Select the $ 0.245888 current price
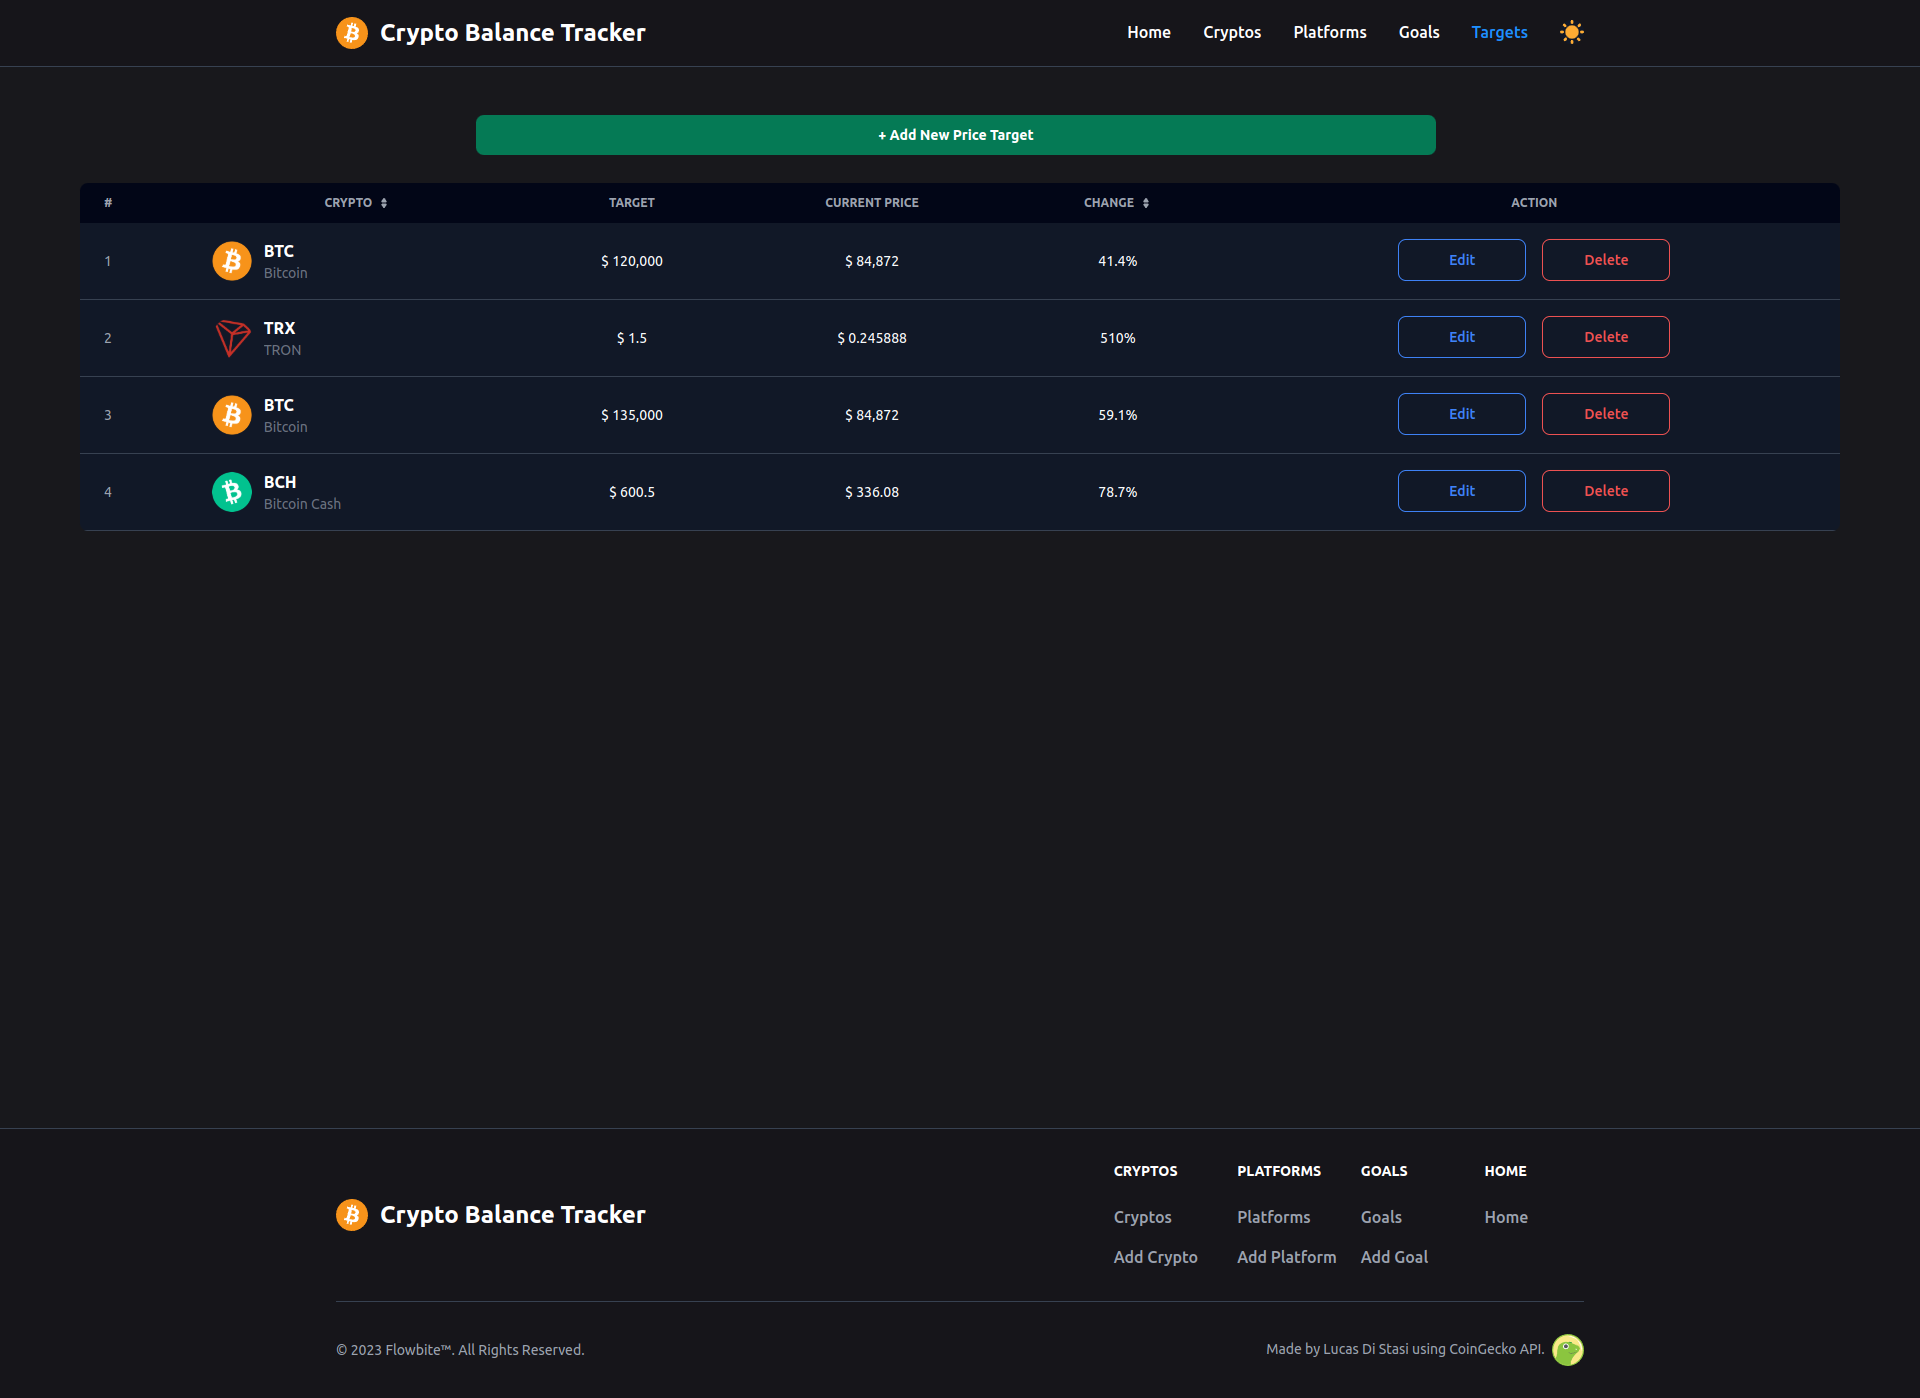Viewport: 1920px width, 1398px height. (872, 338)
